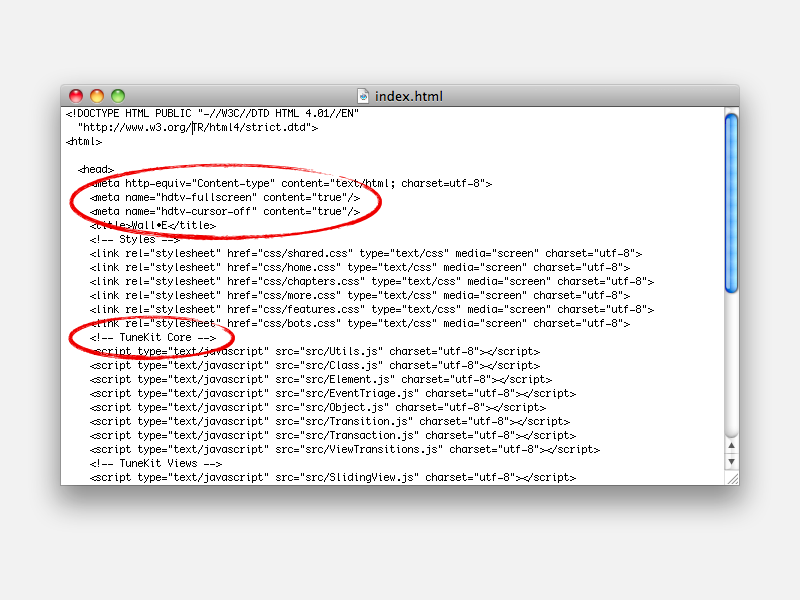This screenshot has height=600, width=800.
Task: Click the index.html window title text
Action: click(409, 96)
